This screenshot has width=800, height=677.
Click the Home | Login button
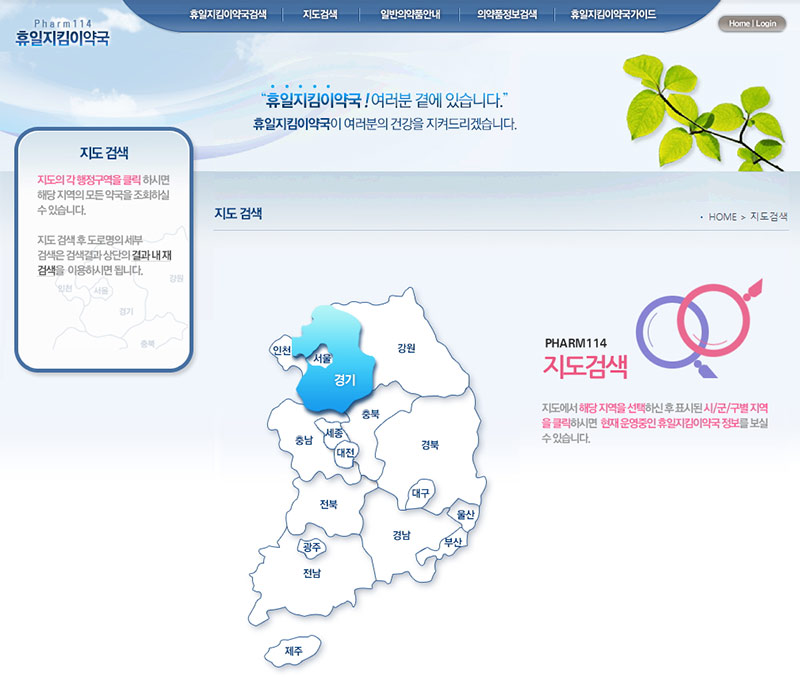click(x=750, y=23)
